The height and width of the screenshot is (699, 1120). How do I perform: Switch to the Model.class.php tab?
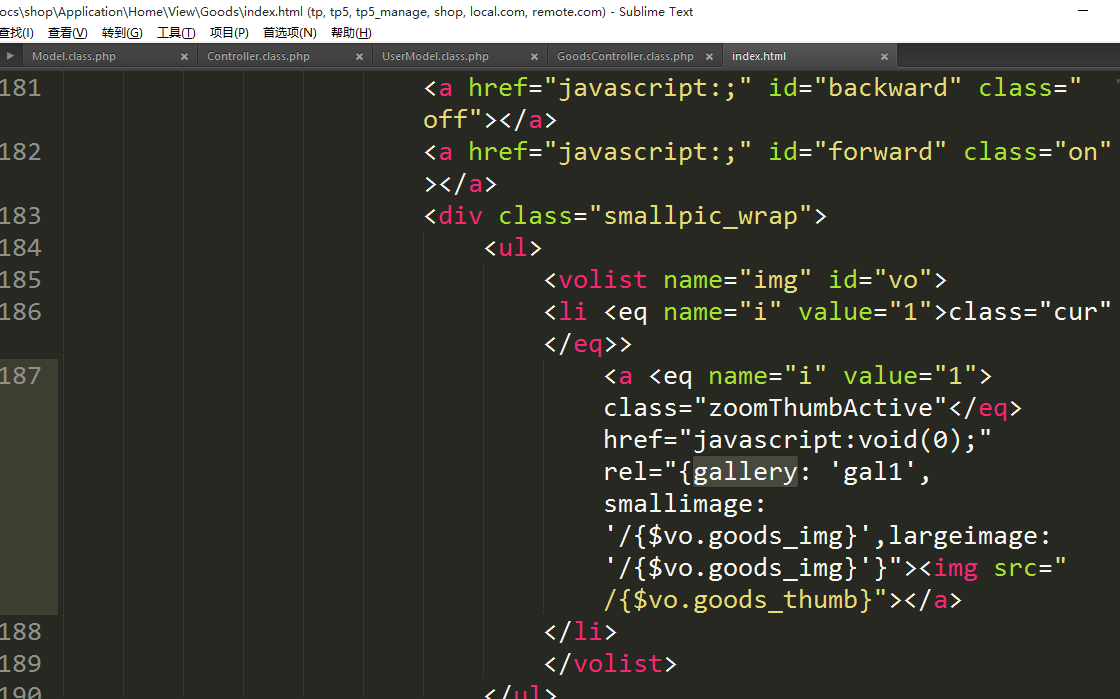point(74,57)
